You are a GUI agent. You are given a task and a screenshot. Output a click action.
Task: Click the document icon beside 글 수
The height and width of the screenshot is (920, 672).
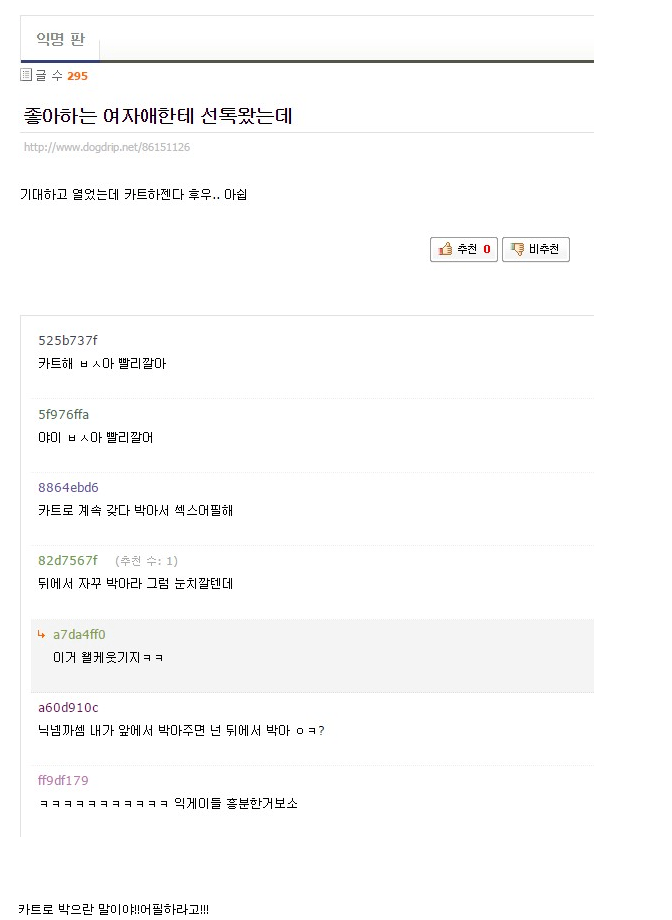tap(26, 75)
